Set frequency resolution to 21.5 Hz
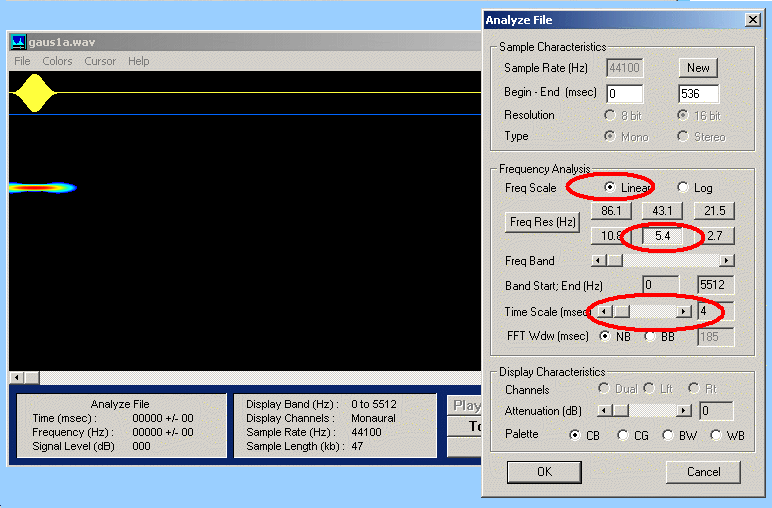Image resolution: width=772 pixels, height=508 pixels. click(715, 211)
